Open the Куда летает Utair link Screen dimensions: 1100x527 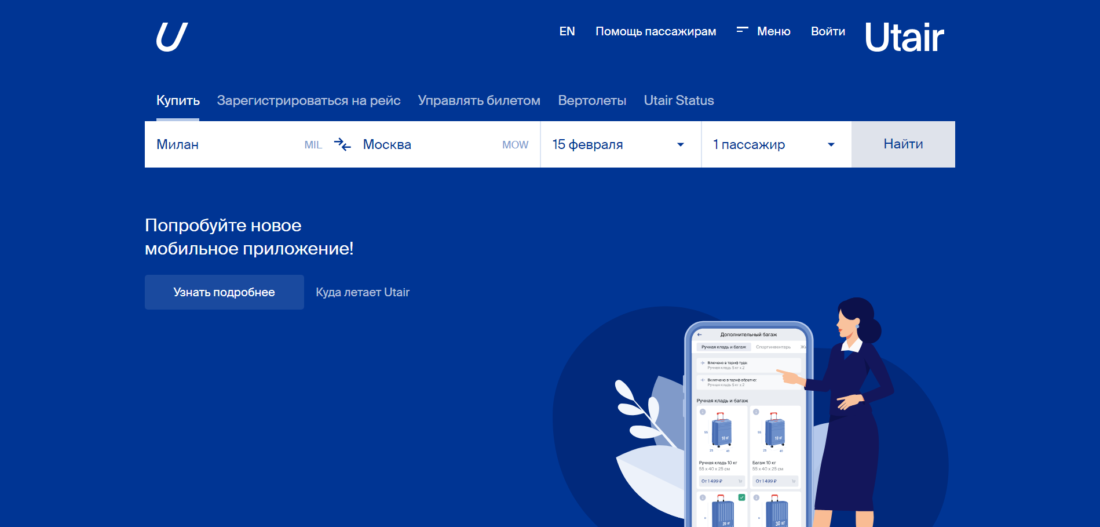tap(362, 292)
